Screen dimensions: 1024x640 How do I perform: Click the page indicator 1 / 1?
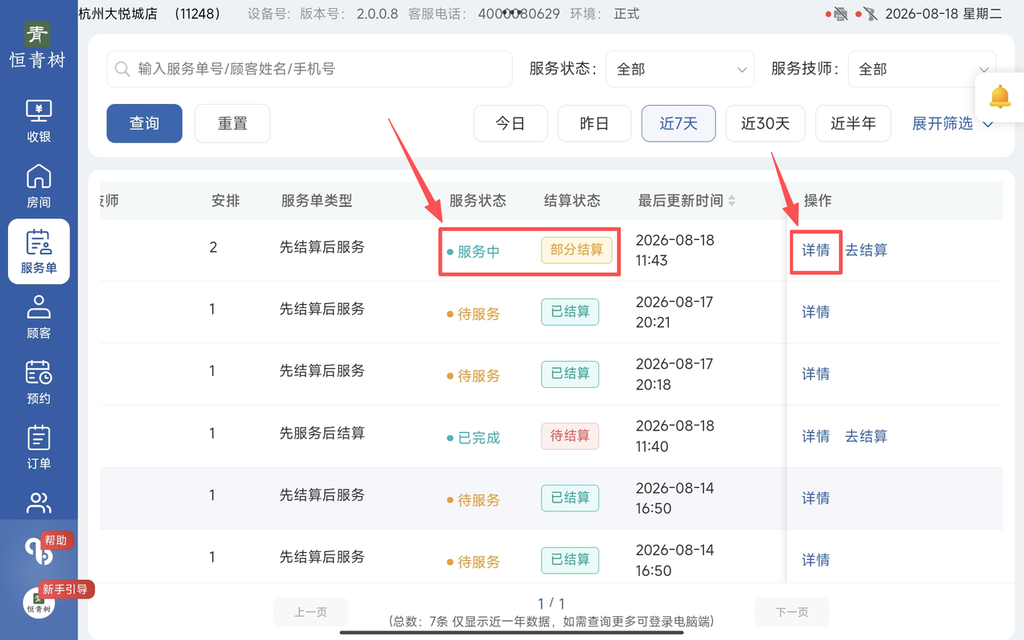551,603
